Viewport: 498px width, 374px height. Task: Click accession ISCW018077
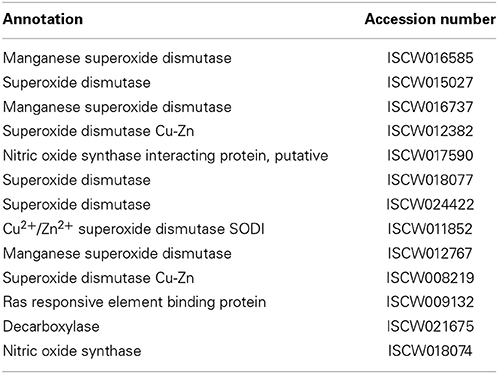point(430,180)
